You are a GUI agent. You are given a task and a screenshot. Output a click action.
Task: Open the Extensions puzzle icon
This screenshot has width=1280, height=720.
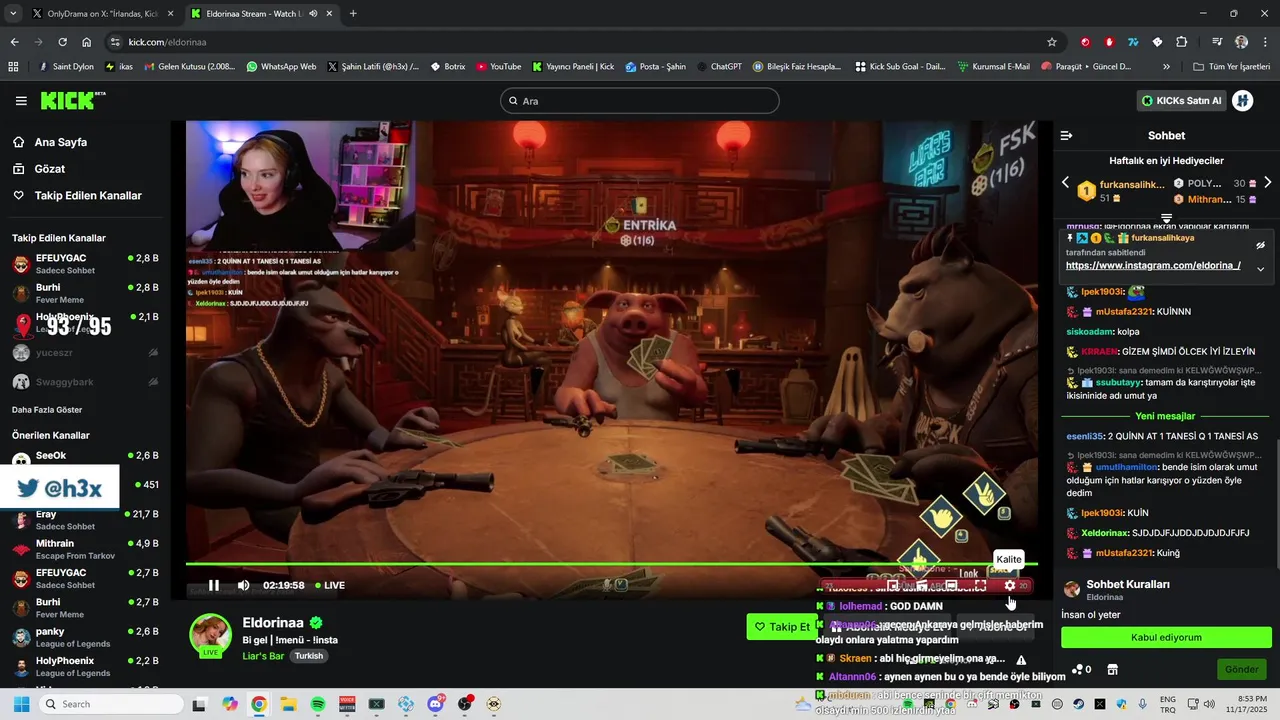click(1181, 42)
